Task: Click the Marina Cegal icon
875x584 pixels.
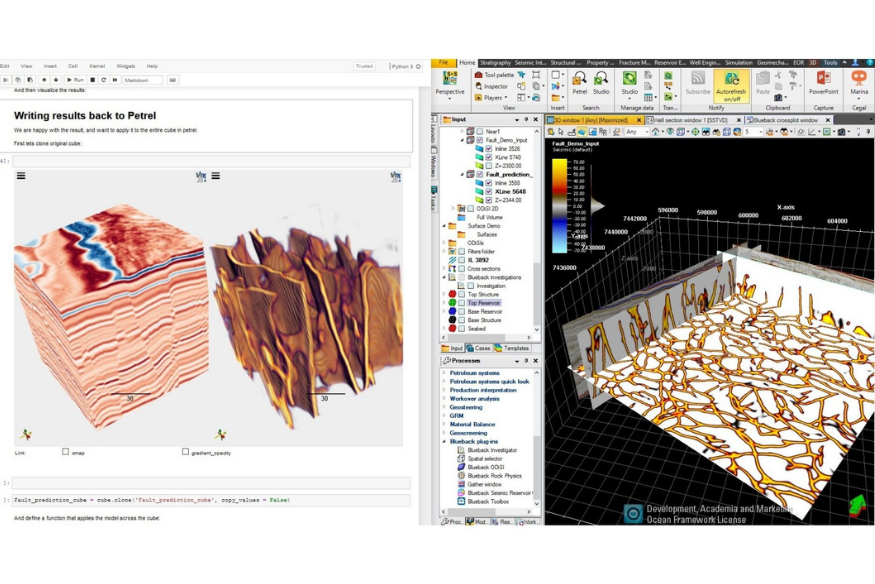Action: click(859, 83)
